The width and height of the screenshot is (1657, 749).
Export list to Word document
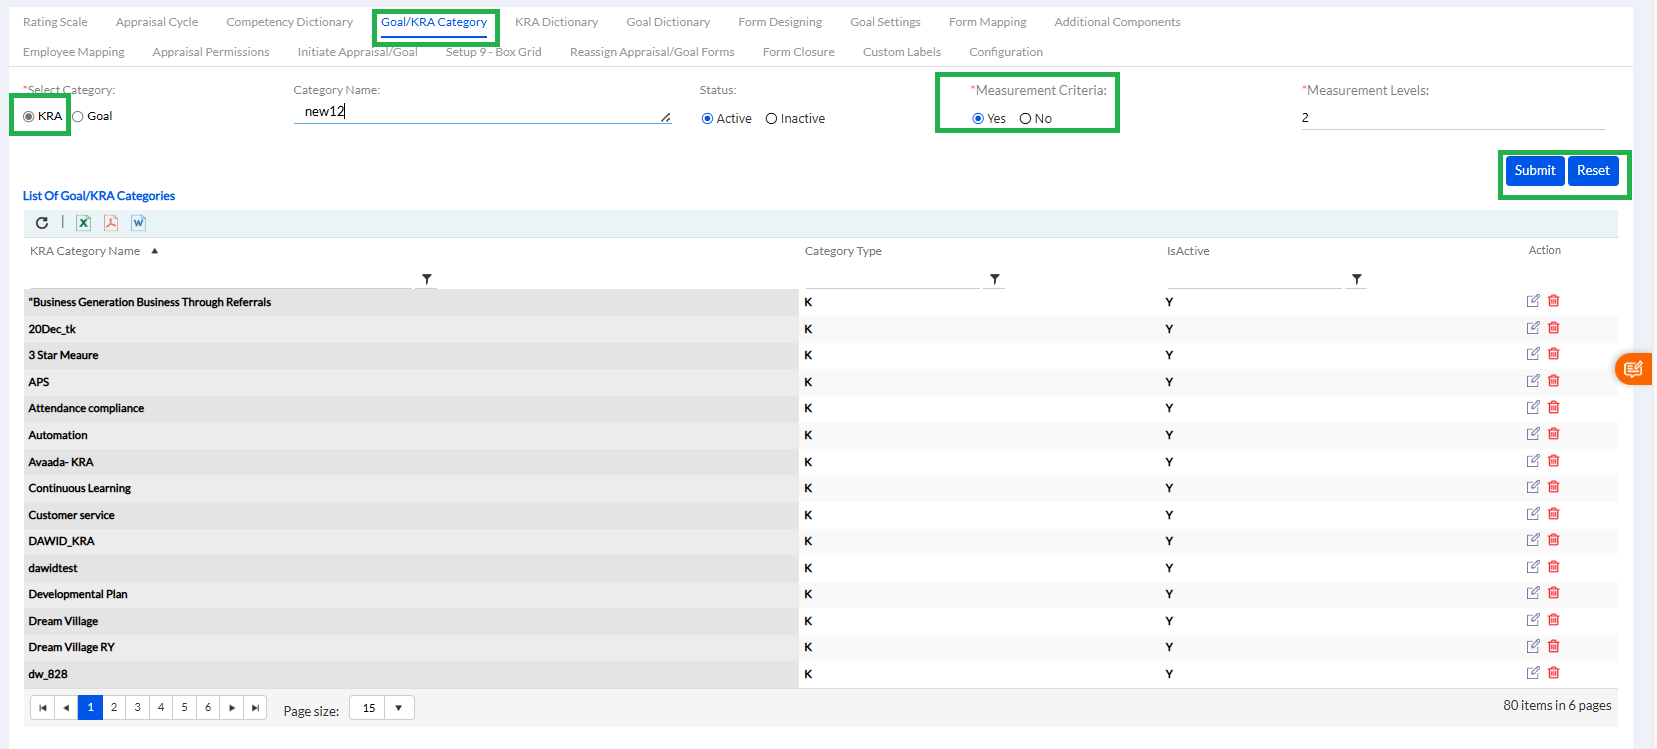[x=138, y=223]
